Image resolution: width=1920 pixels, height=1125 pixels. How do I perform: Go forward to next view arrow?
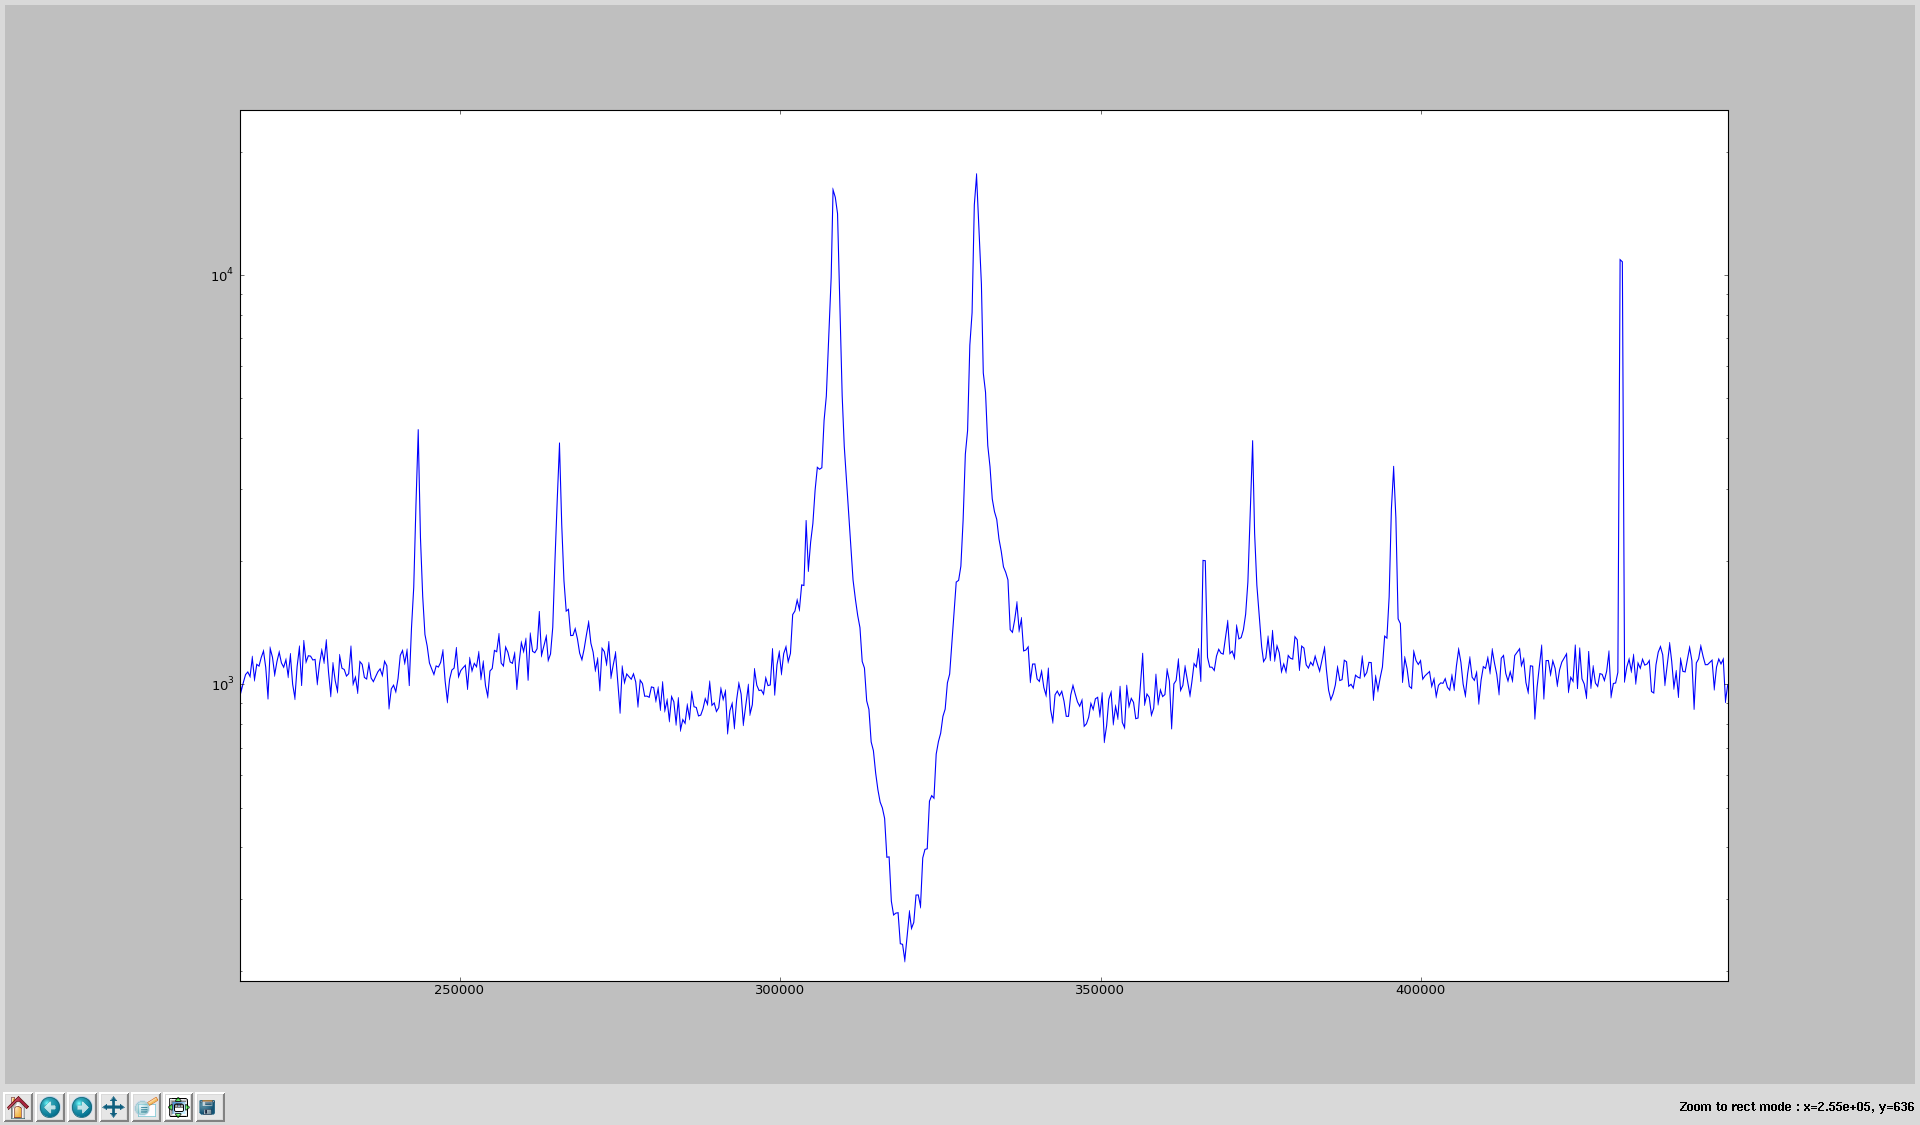82,1107
